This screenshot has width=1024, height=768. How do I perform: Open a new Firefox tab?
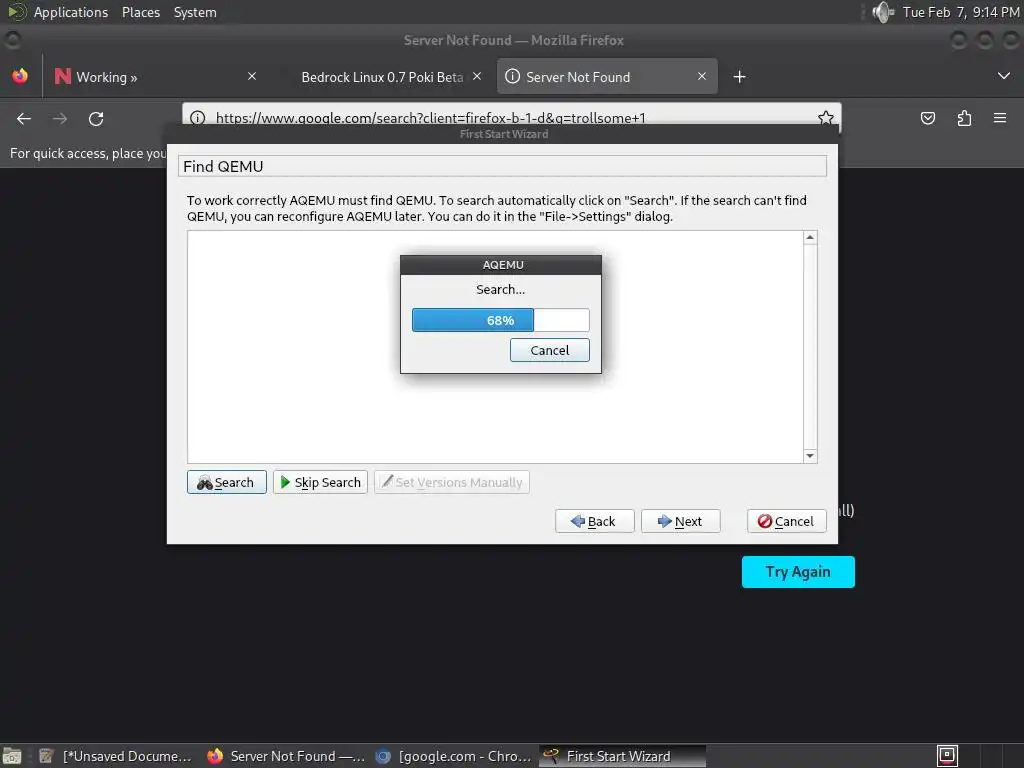739,77
